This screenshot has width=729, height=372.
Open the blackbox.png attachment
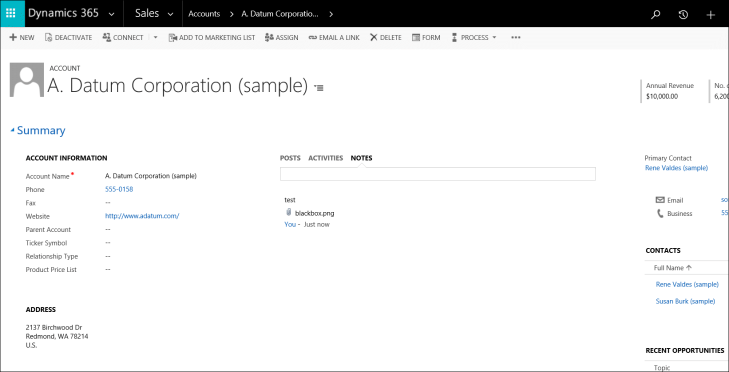(x=314, y=213)
